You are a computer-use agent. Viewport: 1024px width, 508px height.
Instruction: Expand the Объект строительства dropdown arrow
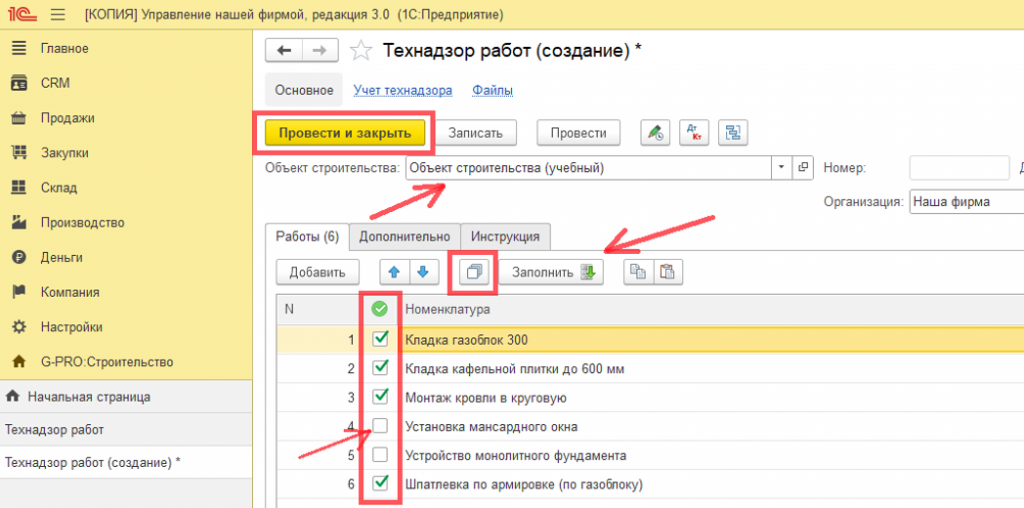click(781, 168)
